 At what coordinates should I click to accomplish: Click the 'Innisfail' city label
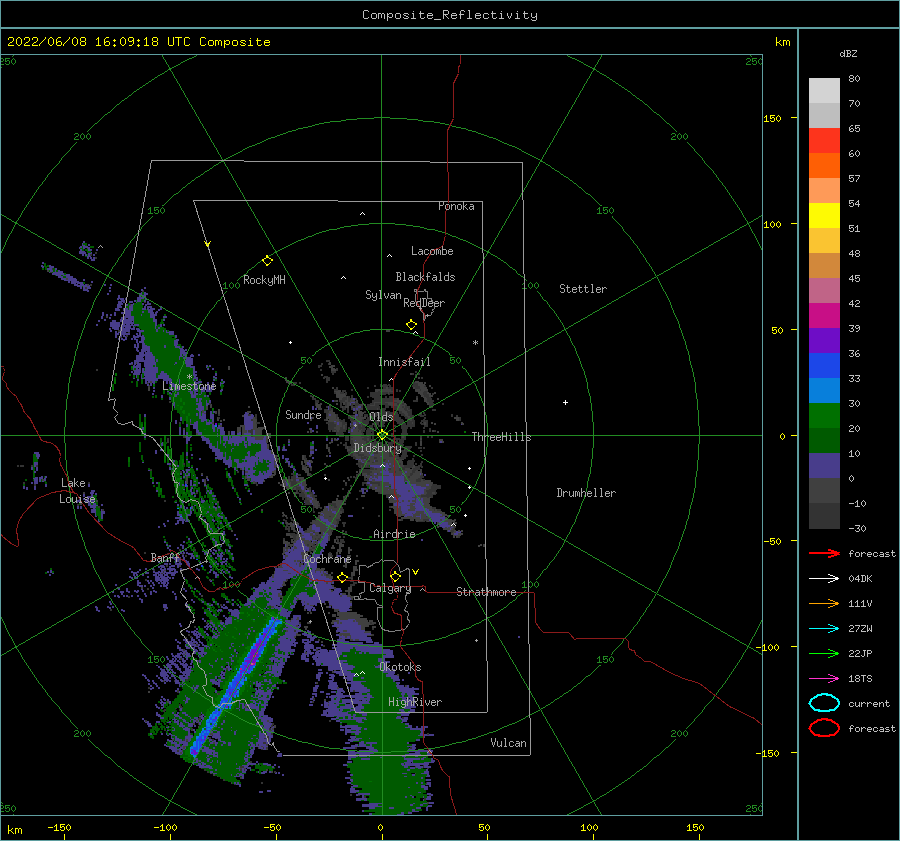point(404,362)
